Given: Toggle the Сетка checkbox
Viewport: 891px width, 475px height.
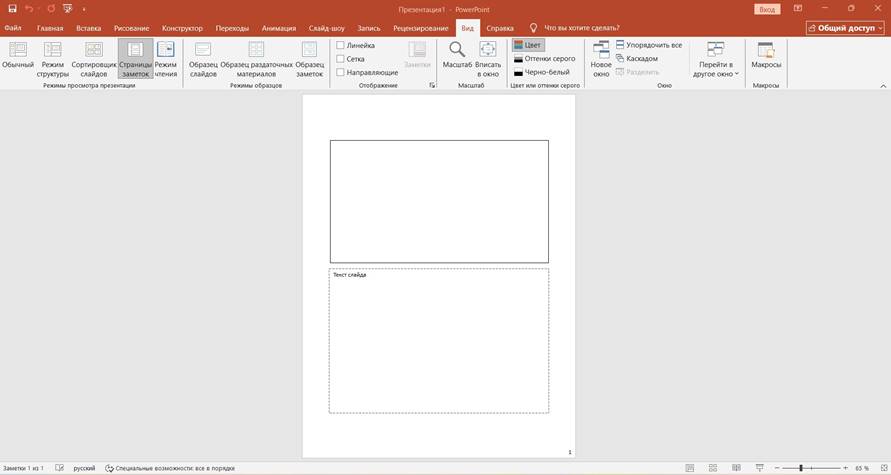Looking at the screenshot, I should [x=341, y=59].
